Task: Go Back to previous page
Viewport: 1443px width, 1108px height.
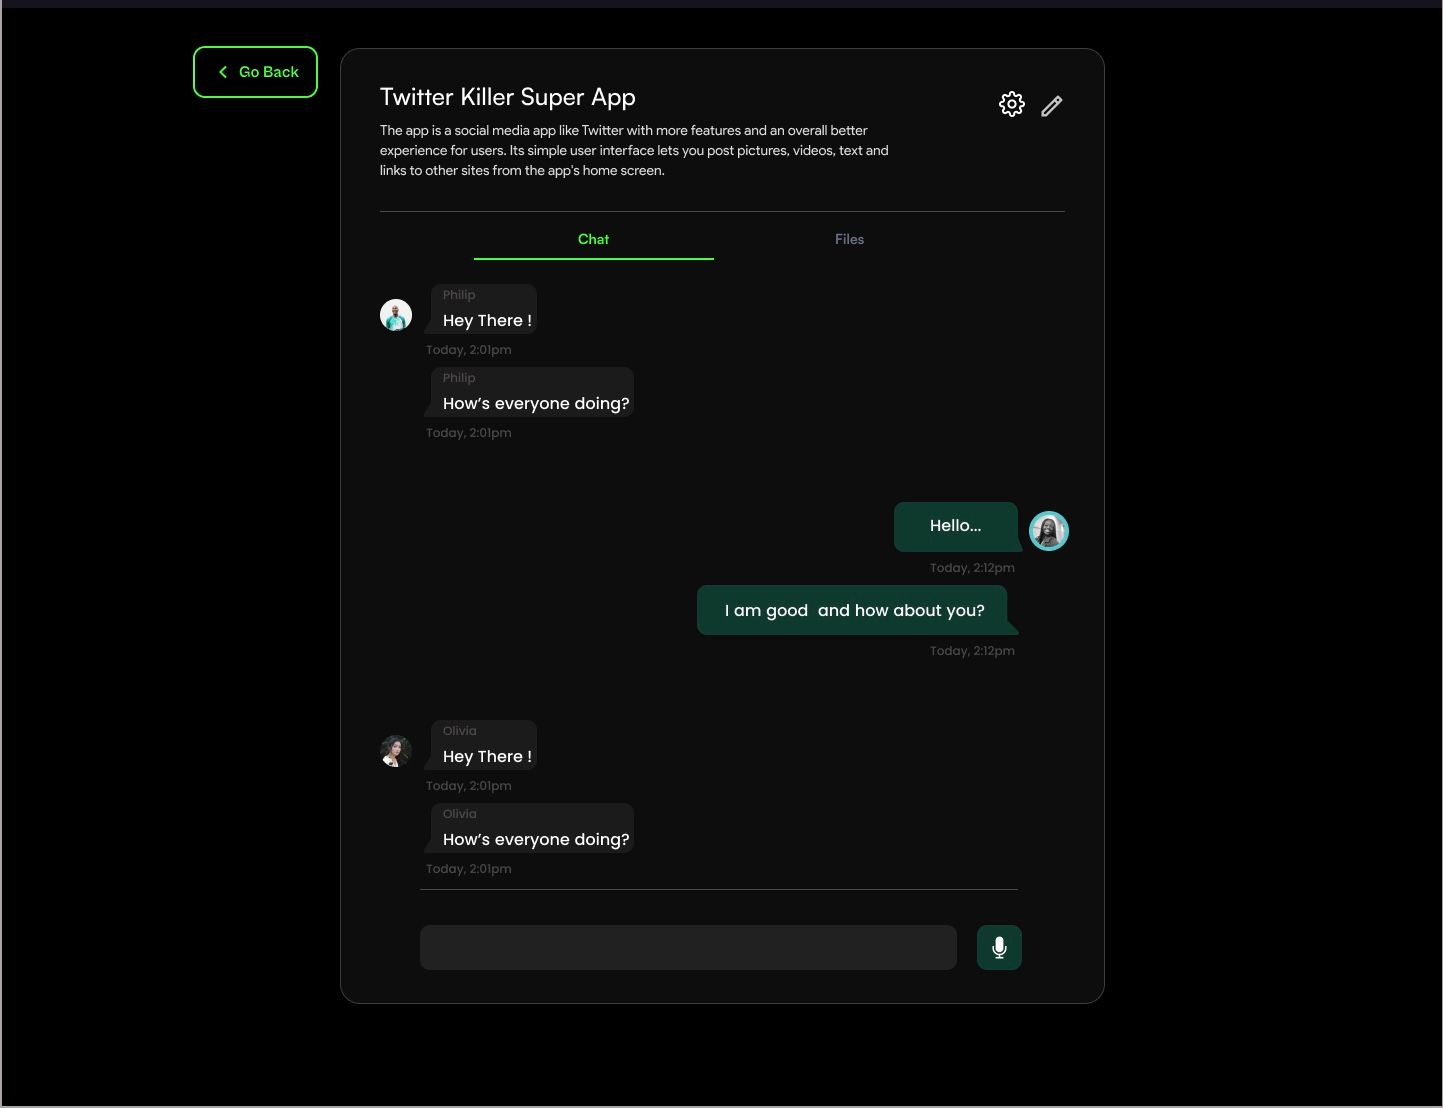Action: 255,72
